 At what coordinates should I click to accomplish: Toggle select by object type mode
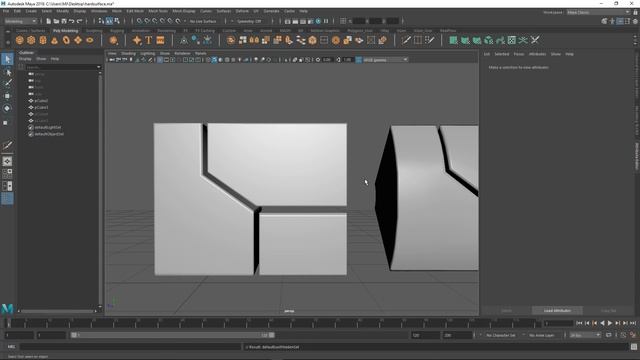click(x=109, y=21)
